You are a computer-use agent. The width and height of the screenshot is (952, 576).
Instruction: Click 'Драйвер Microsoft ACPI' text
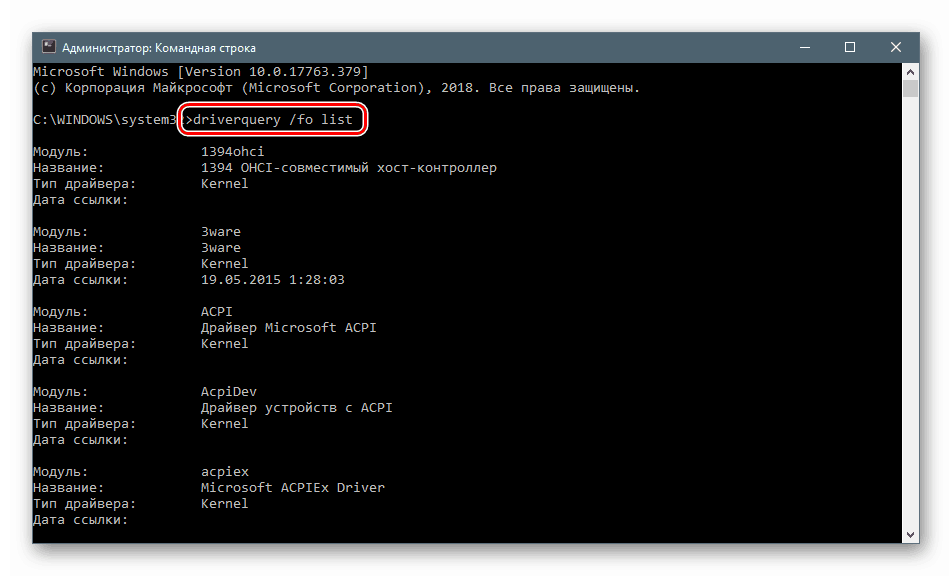(288, 328)
